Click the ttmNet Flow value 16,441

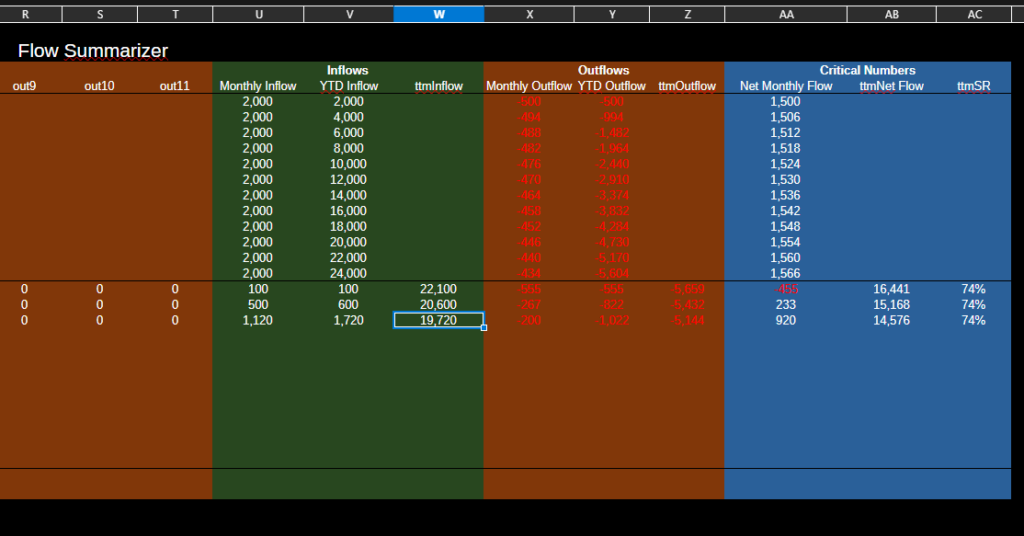(891, 289)
